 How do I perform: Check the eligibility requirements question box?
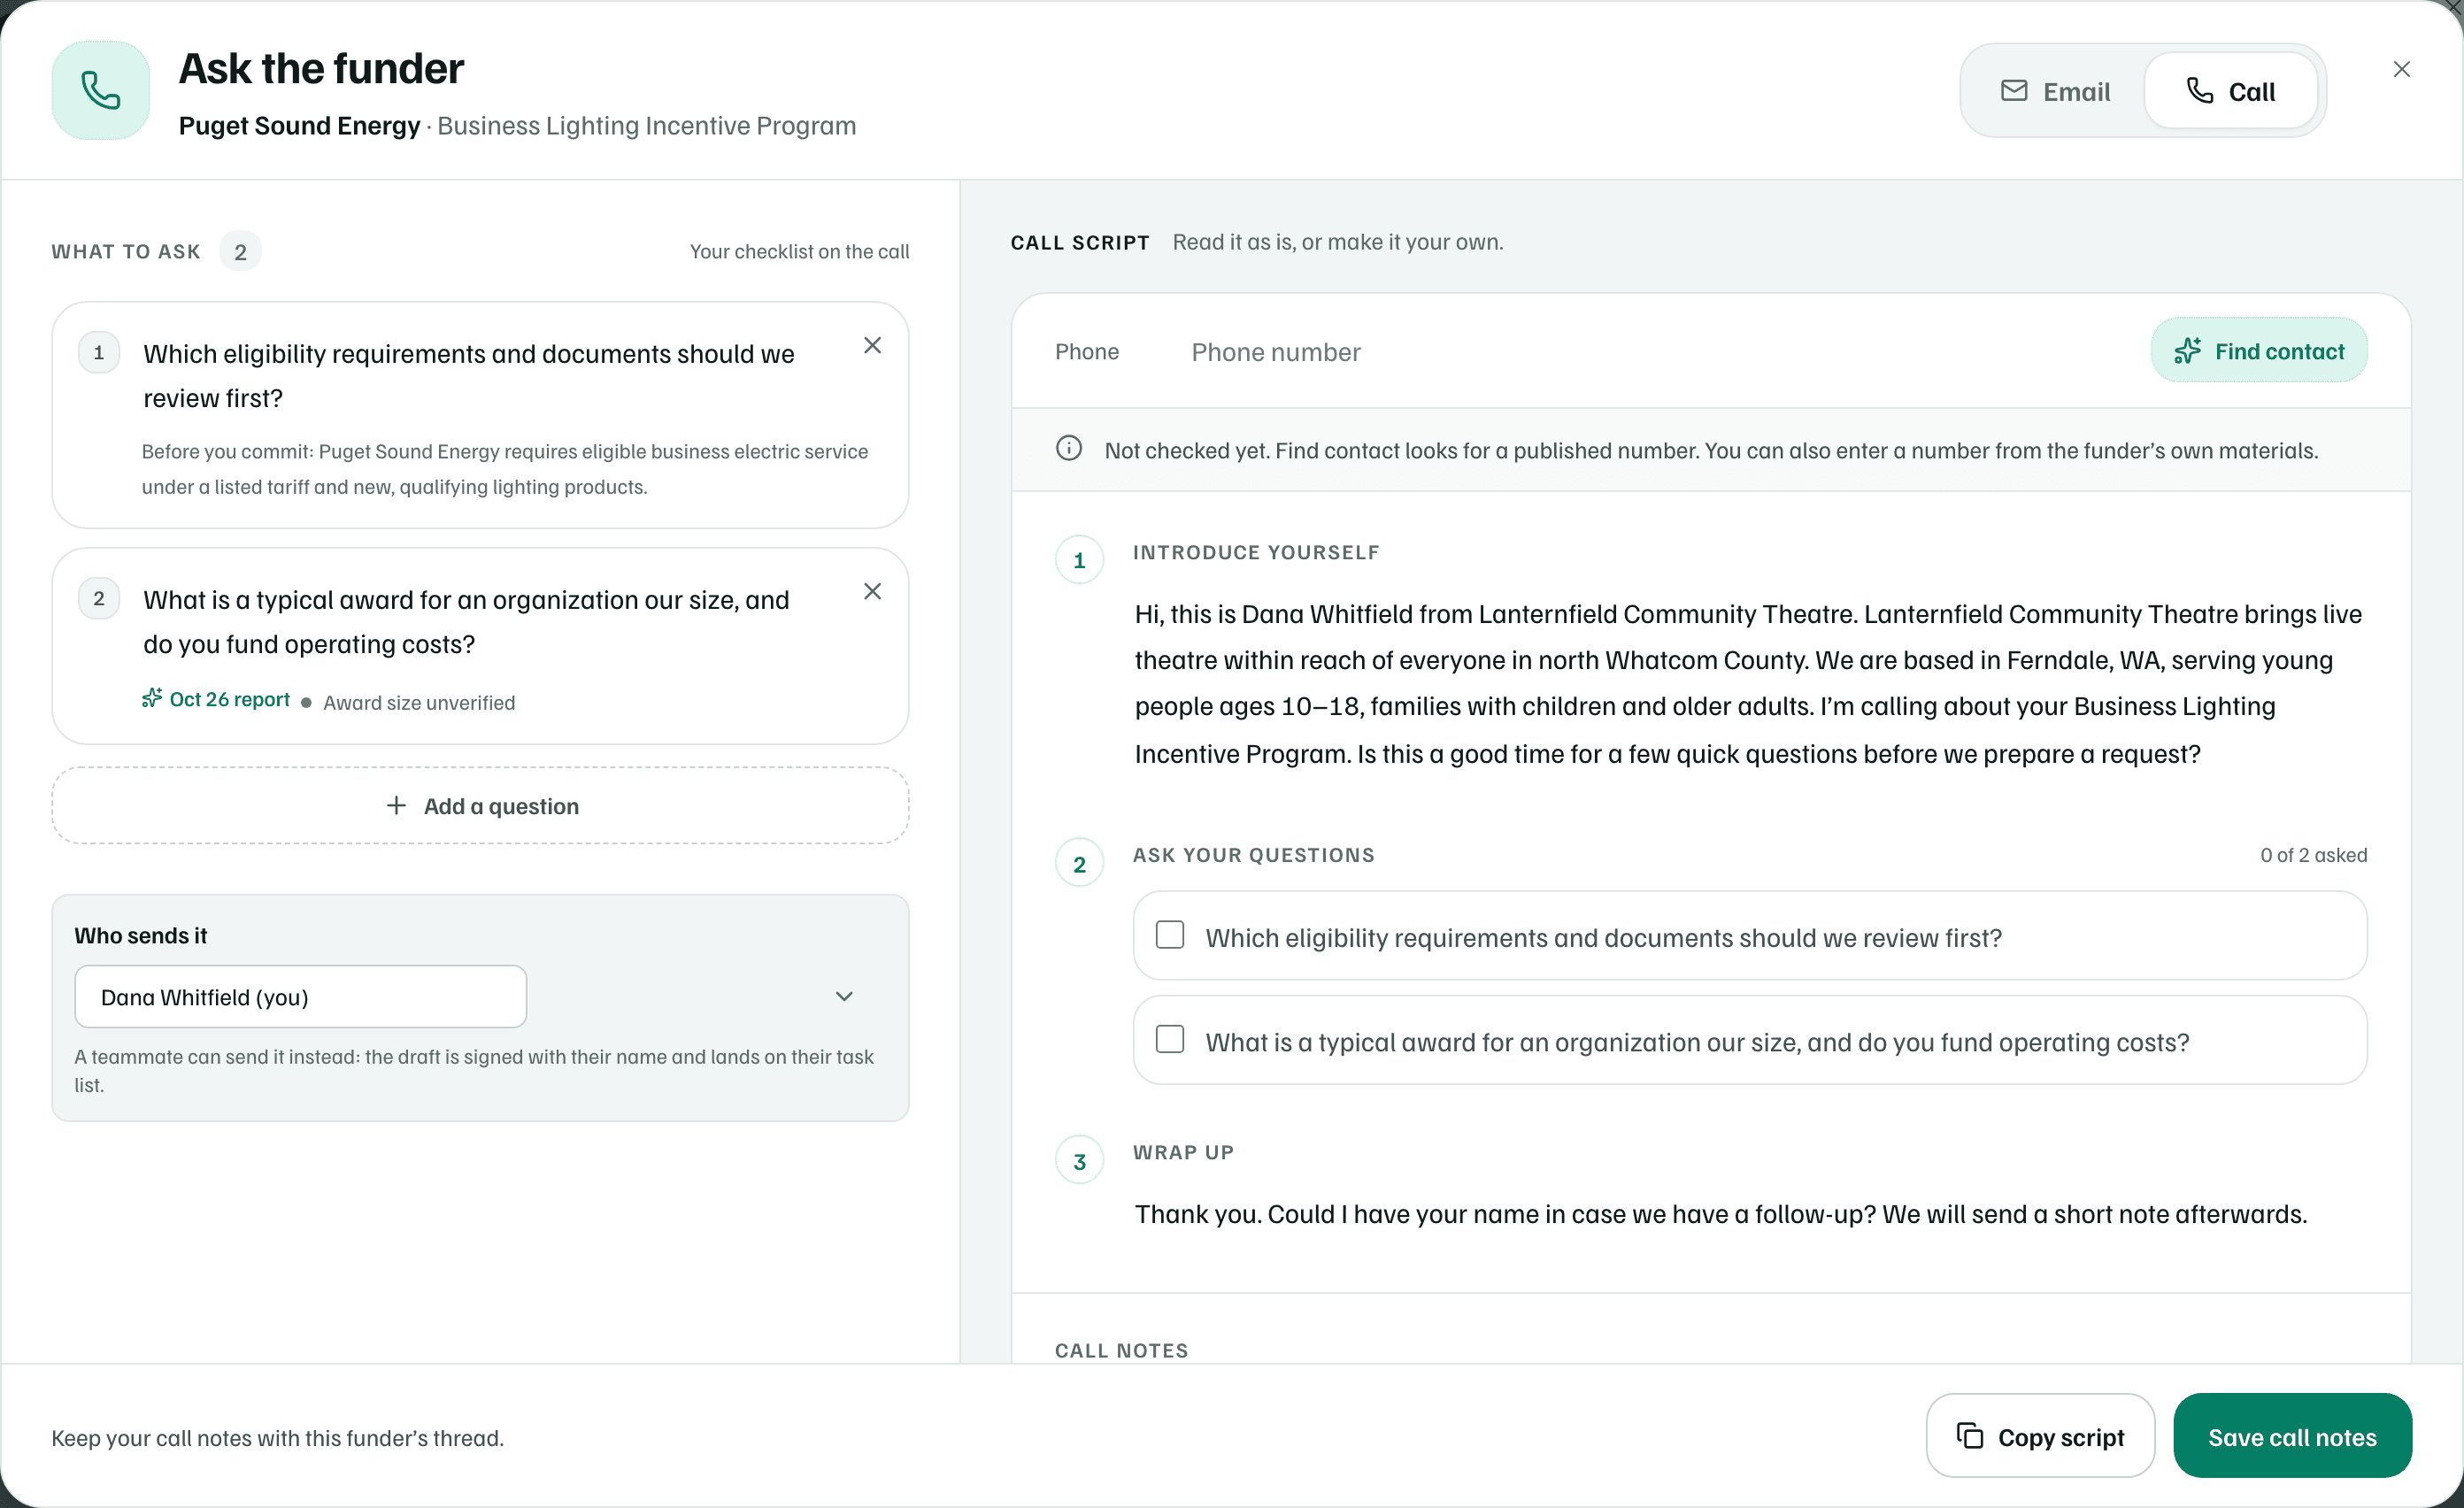click(x=1170, y=935)
